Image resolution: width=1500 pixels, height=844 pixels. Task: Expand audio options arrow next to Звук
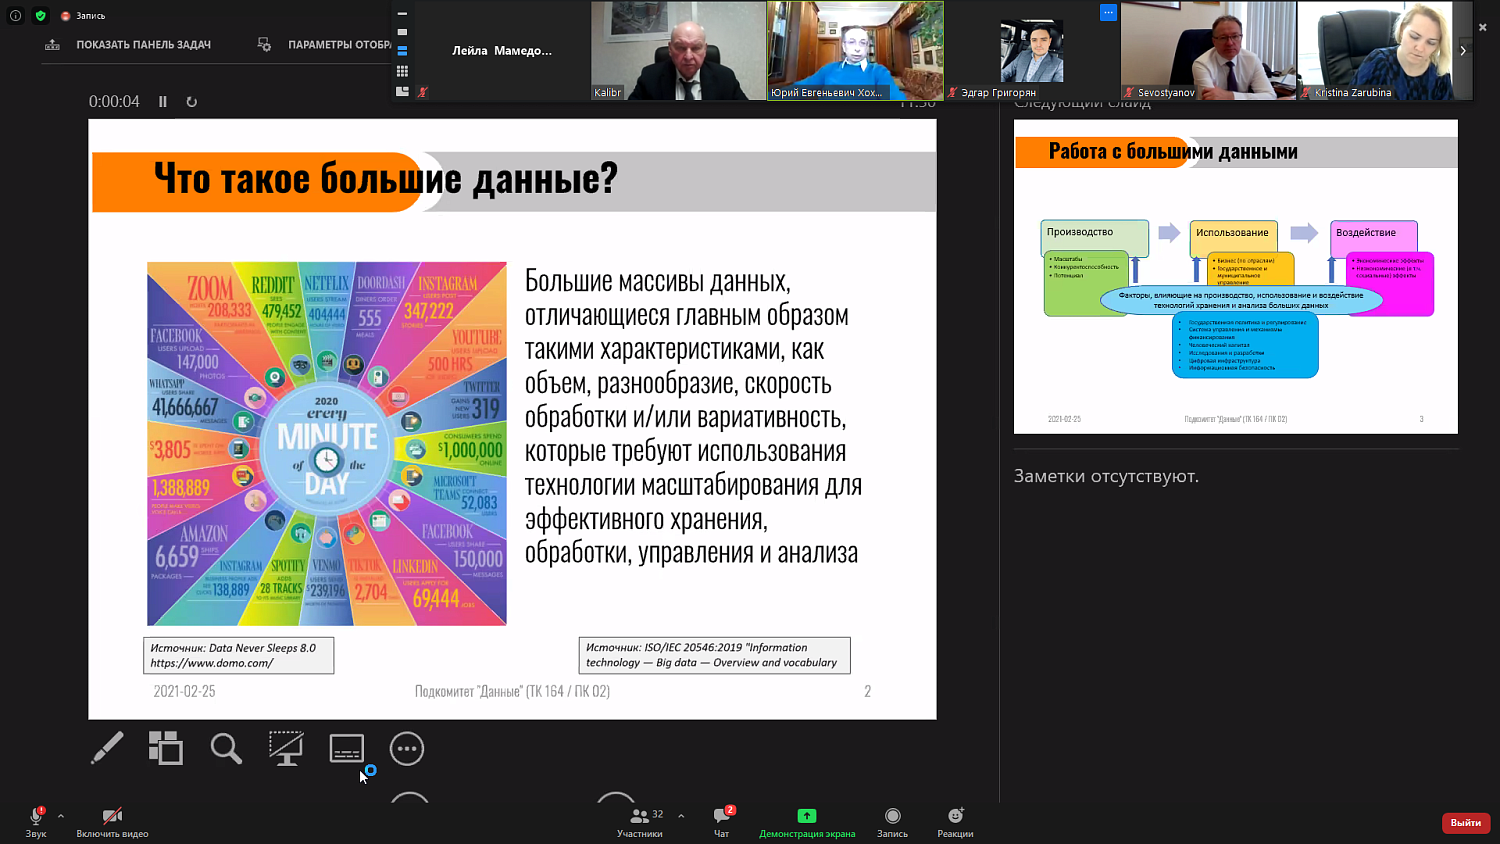[61, 816]
